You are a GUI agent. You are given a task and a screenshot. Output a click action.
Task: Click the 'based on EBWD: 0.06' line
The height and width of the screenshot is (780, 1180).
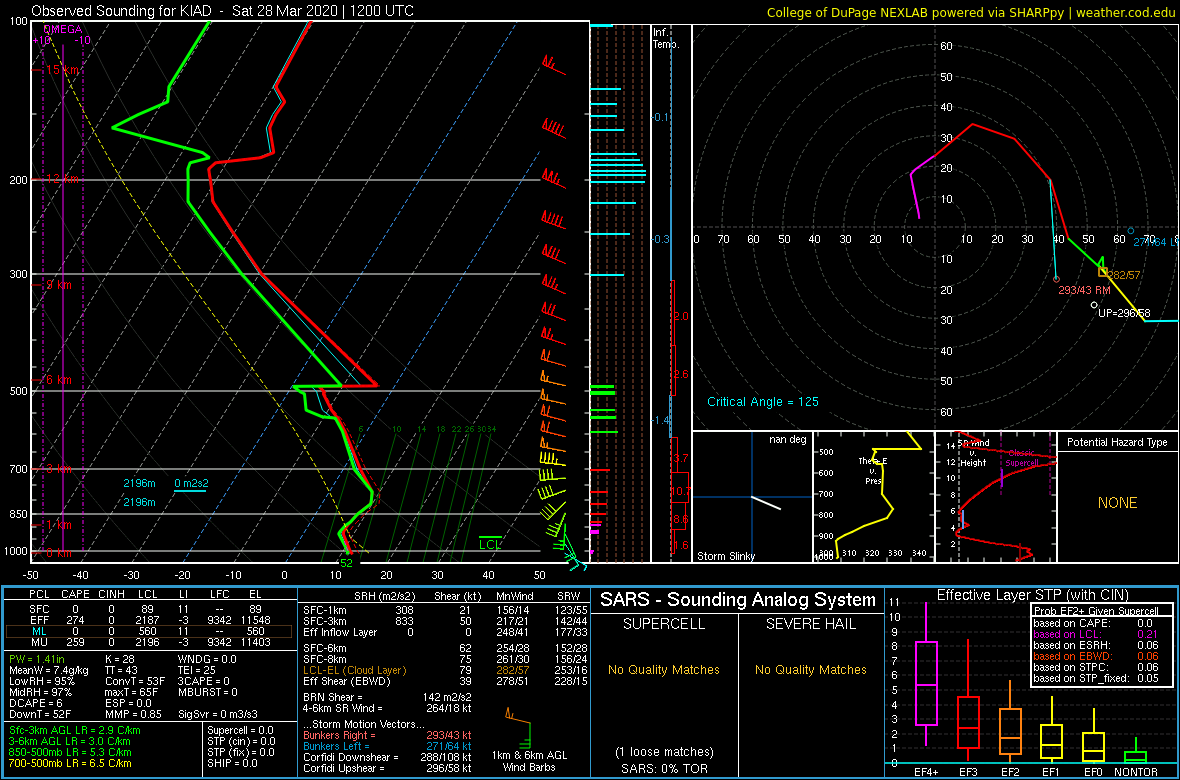pyautogui.click(x=1096, y=656)
